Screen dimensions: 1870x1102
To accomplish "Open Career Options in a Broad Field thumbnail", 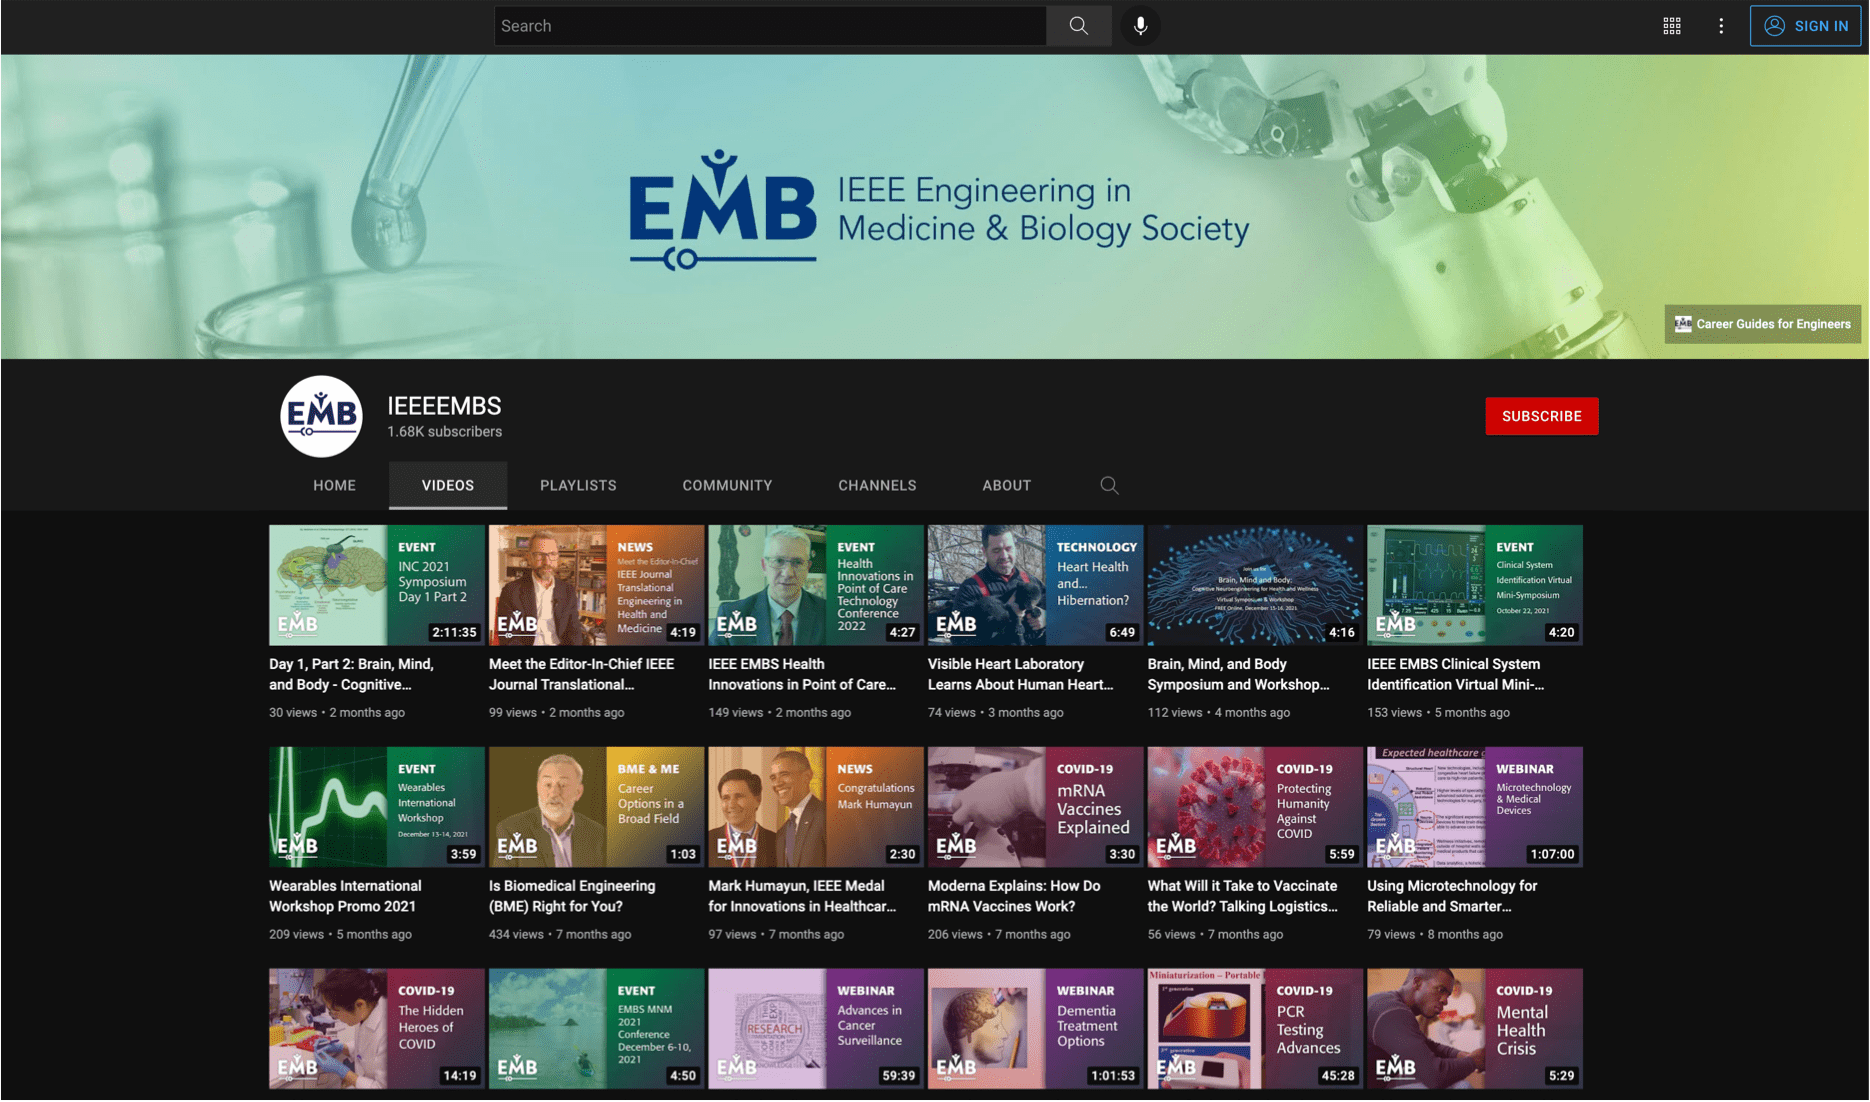I will tap(596, 807).
